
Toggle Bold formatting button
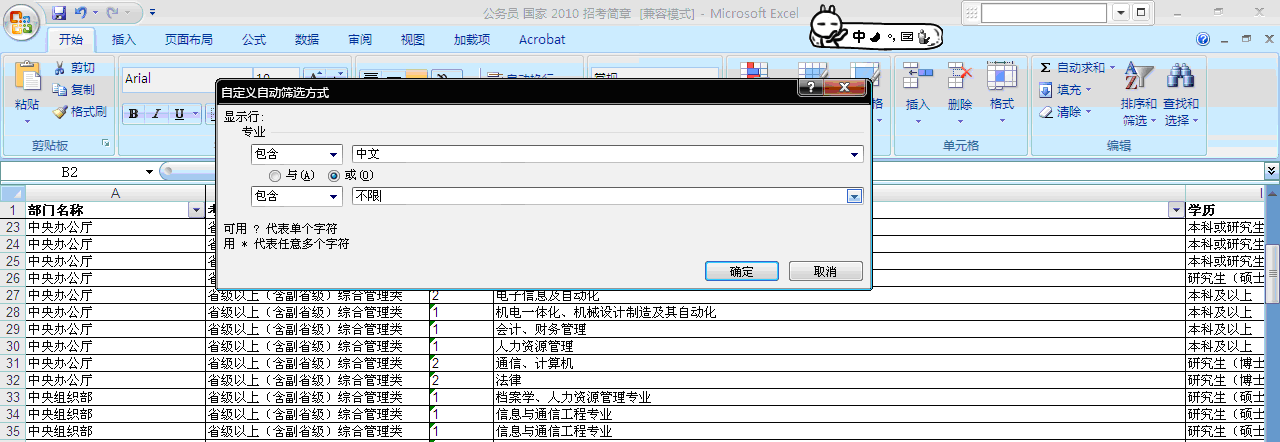point(133,114)
